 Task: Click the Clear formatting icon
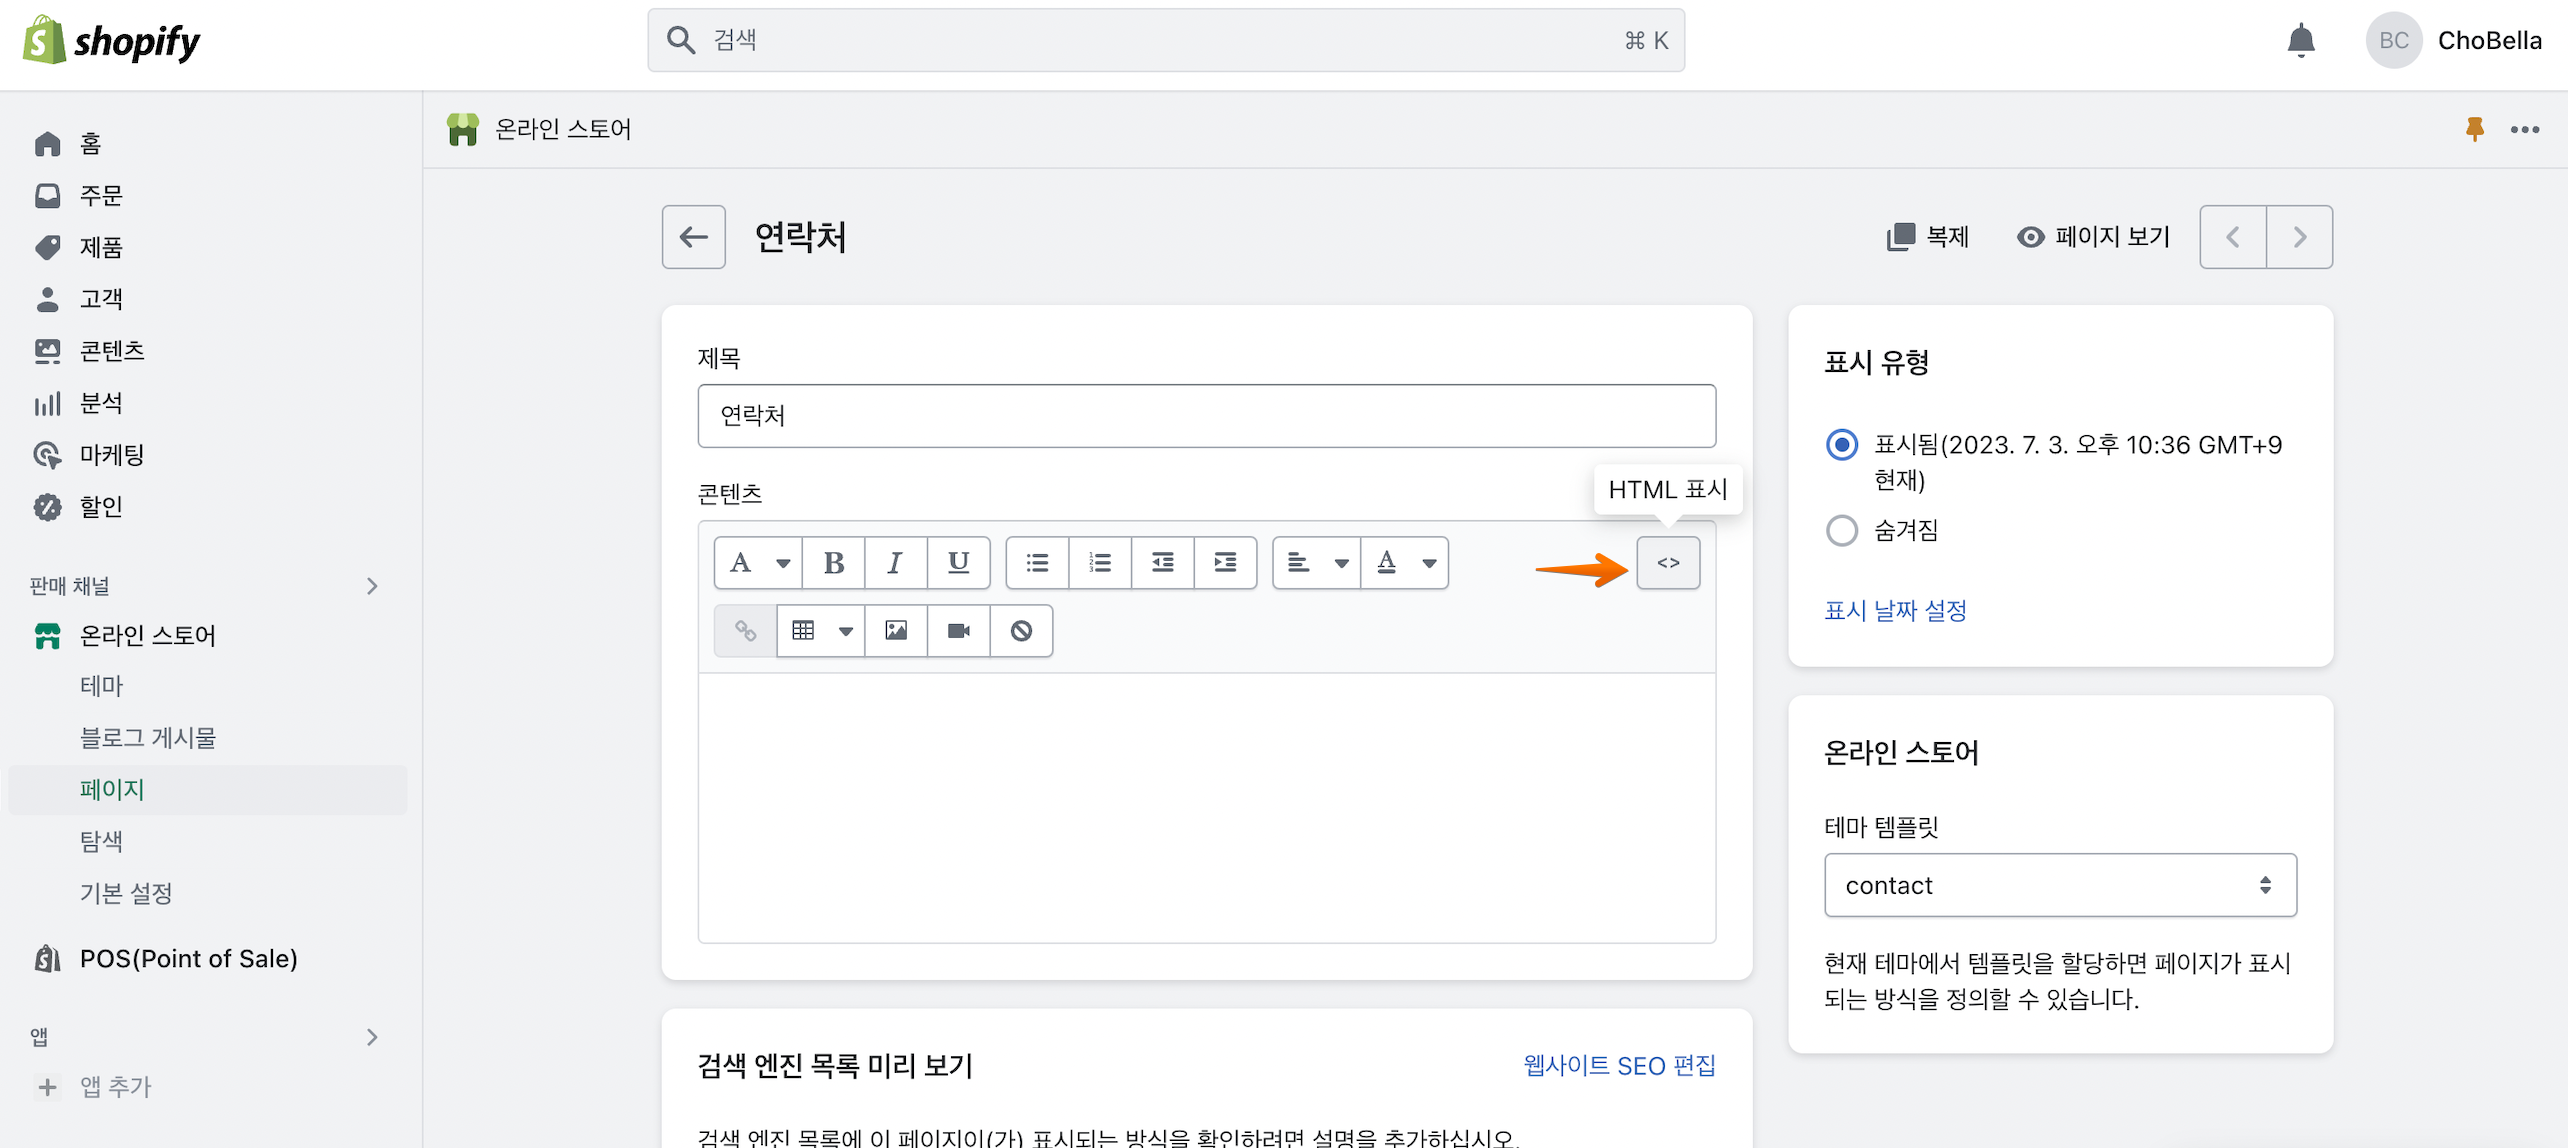point(1021,631)
